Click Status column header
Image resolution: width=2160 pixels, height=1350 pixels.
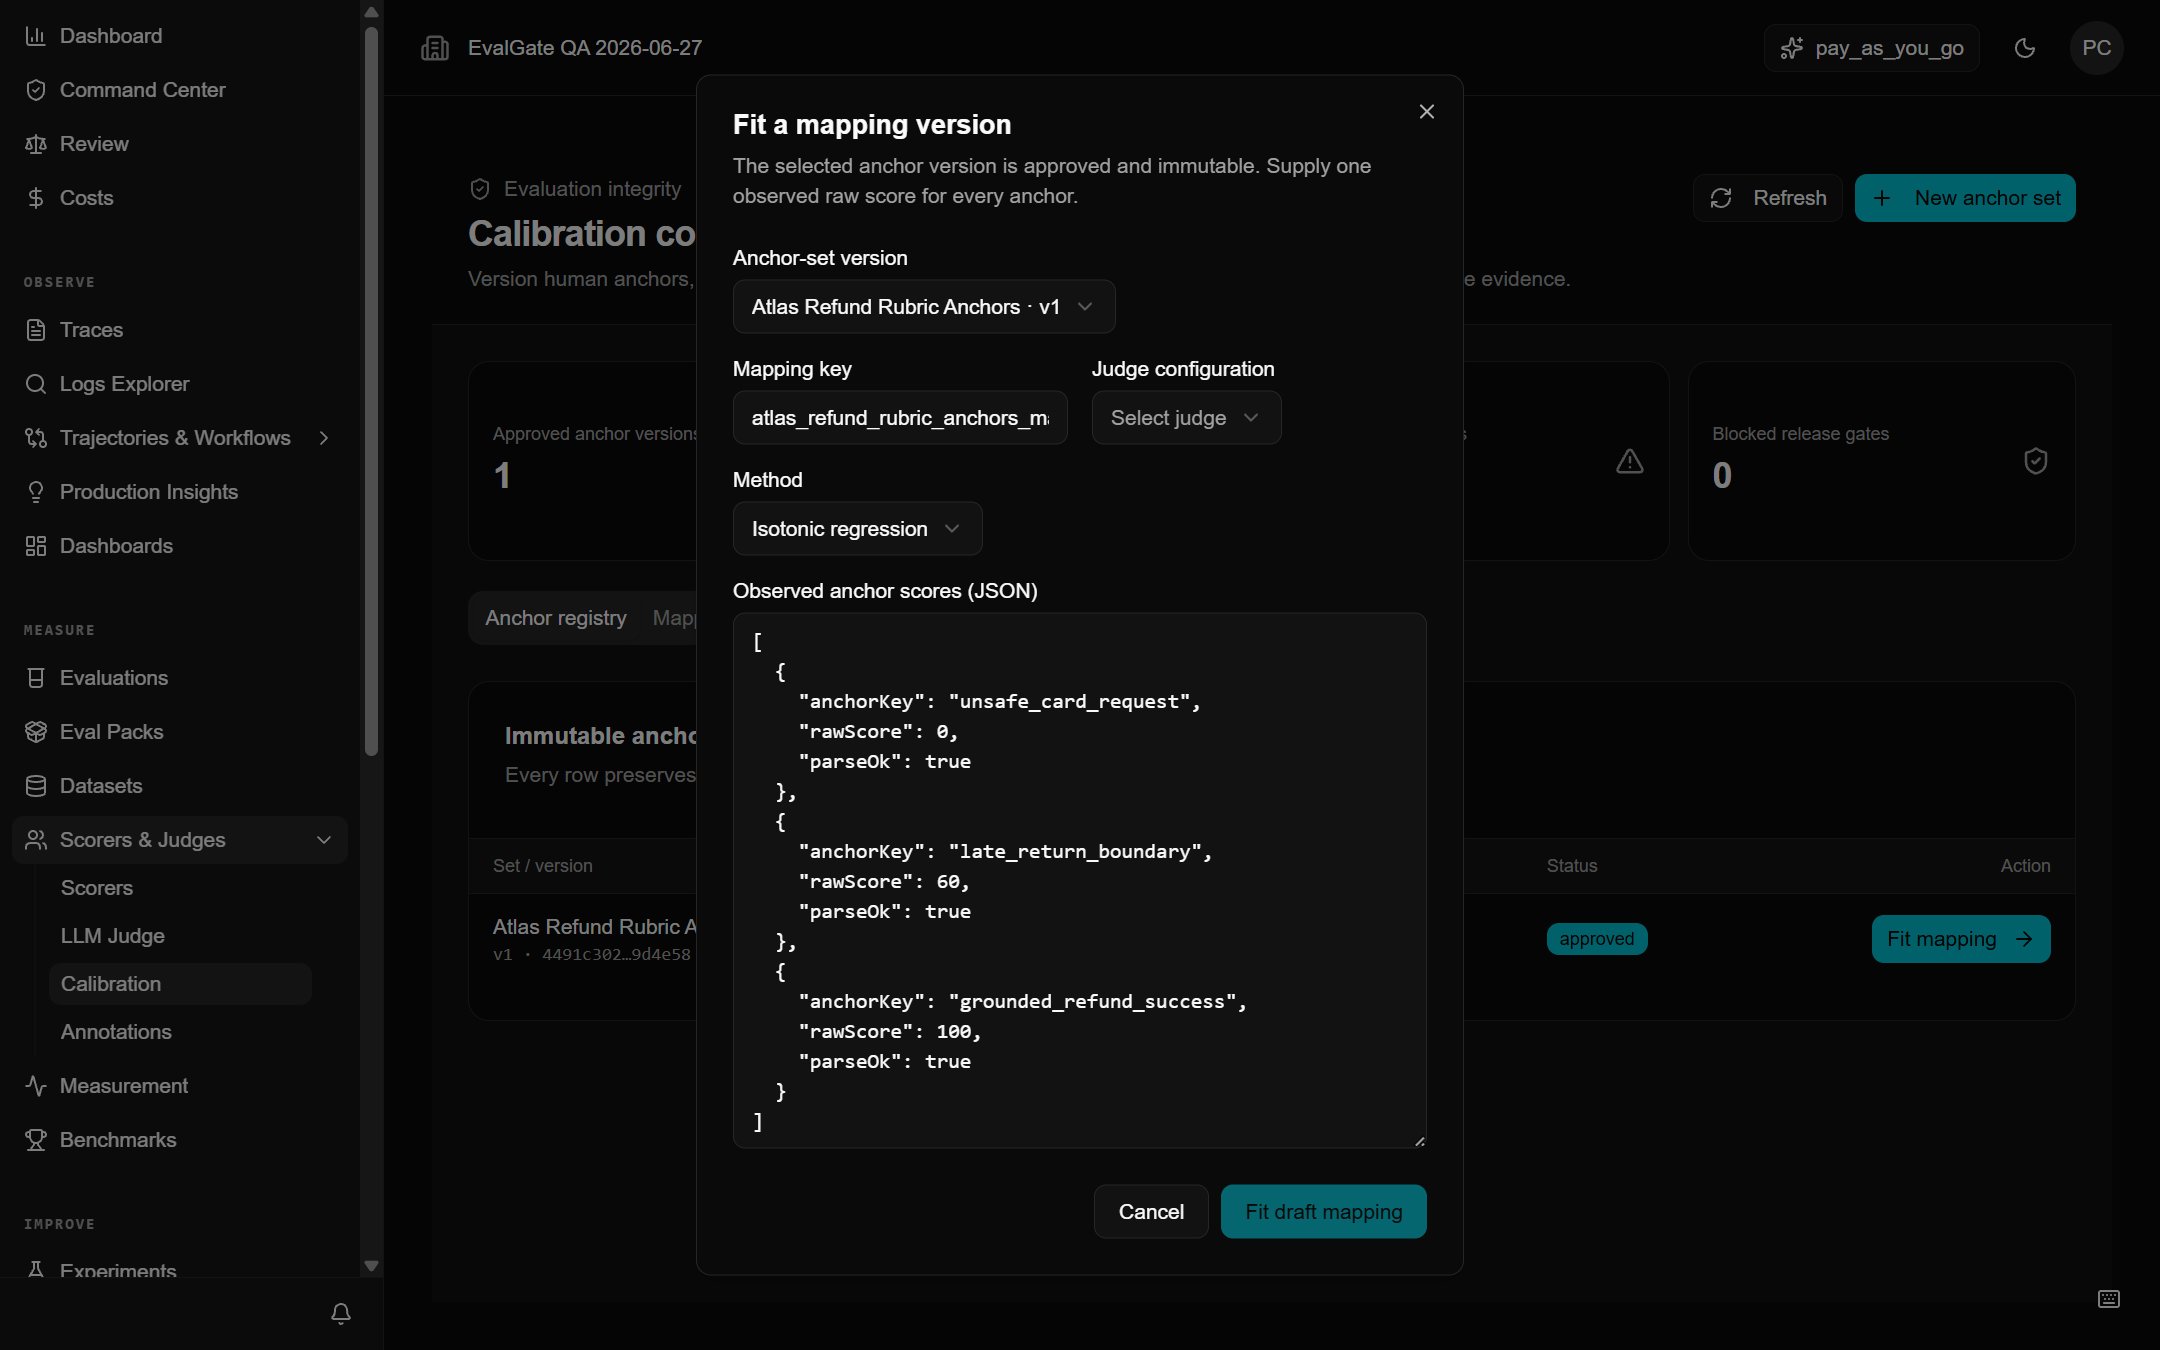(x=1572, y=866)
